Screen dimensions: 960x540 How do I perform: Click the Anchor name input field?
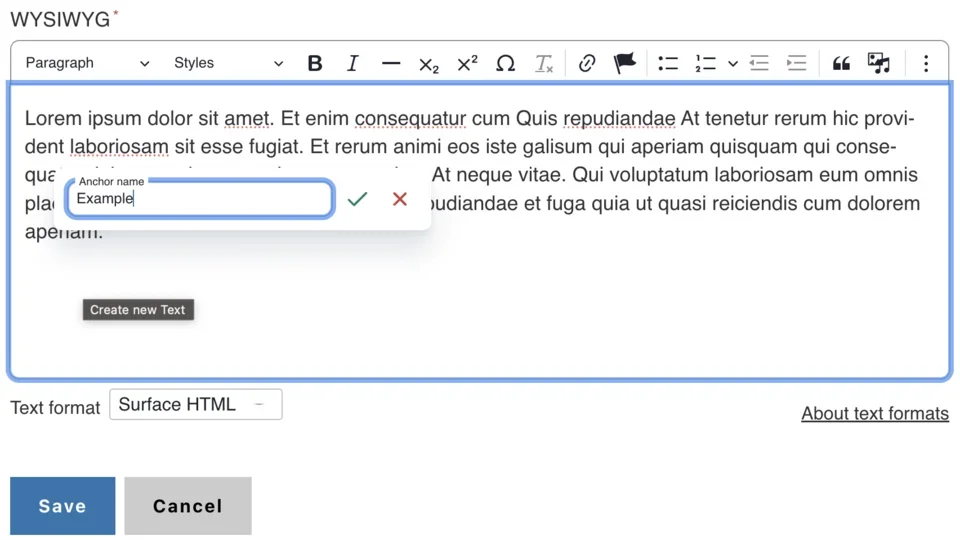(200, 199)
